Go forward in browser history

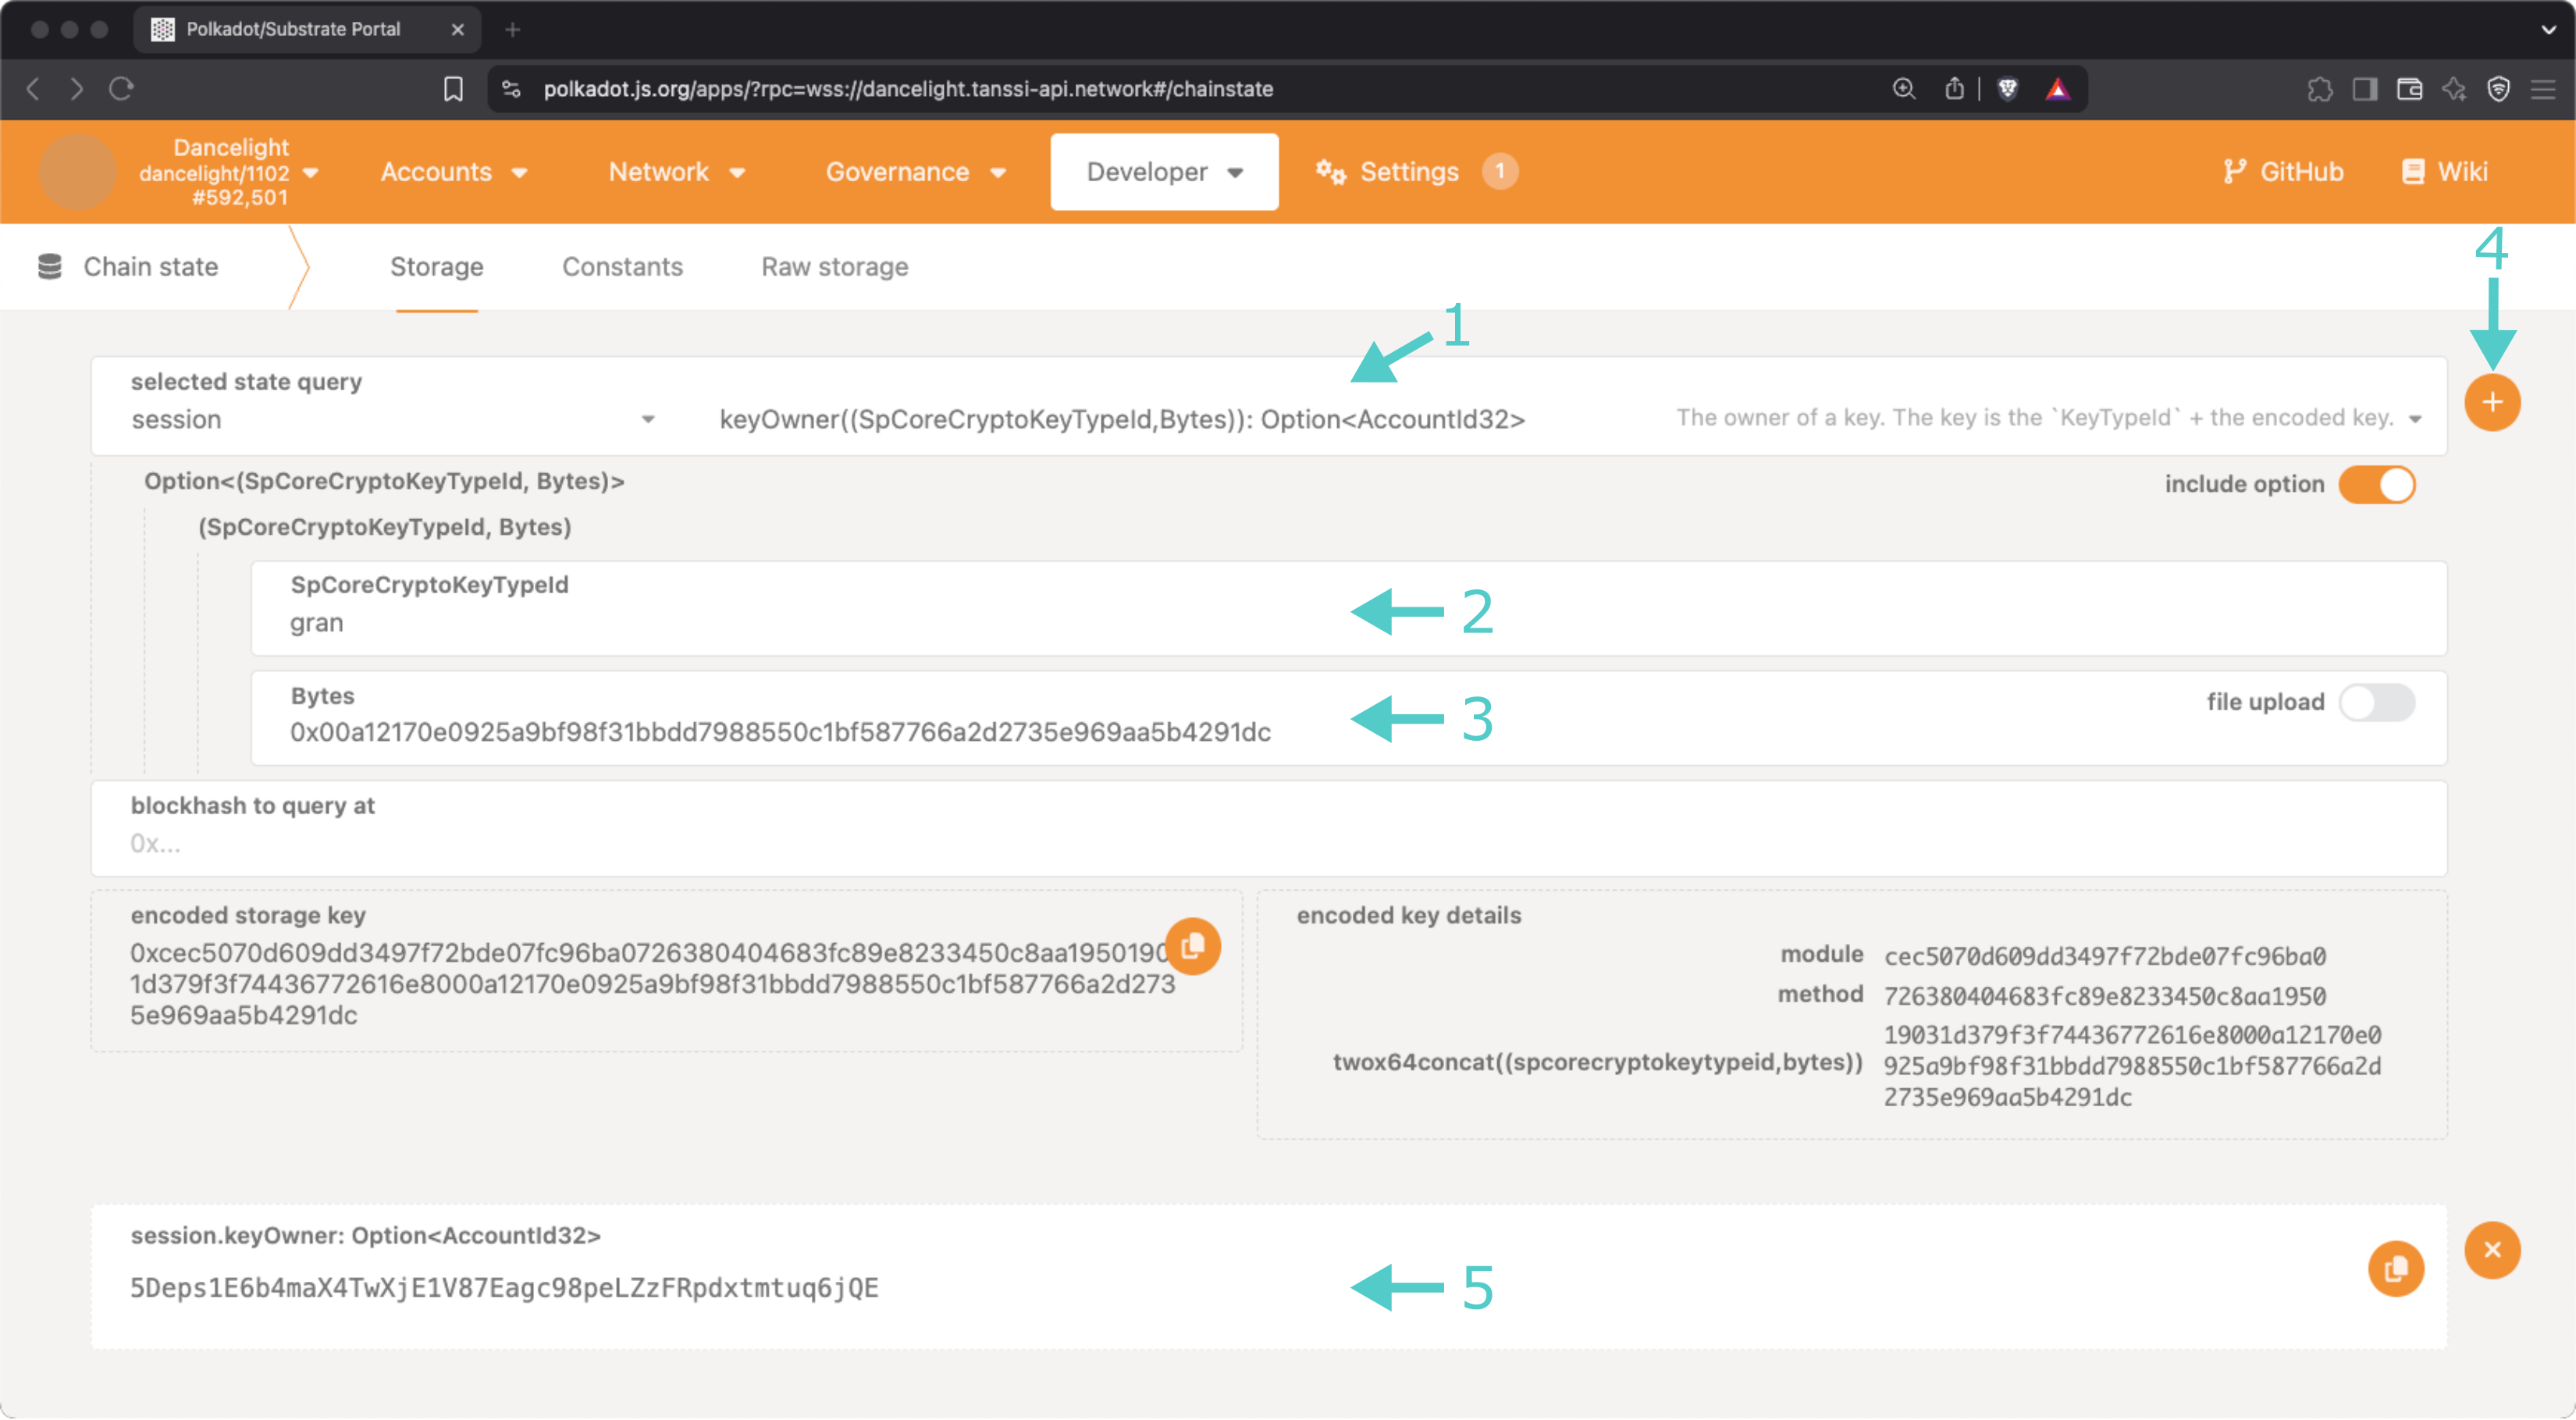point(77,89)
